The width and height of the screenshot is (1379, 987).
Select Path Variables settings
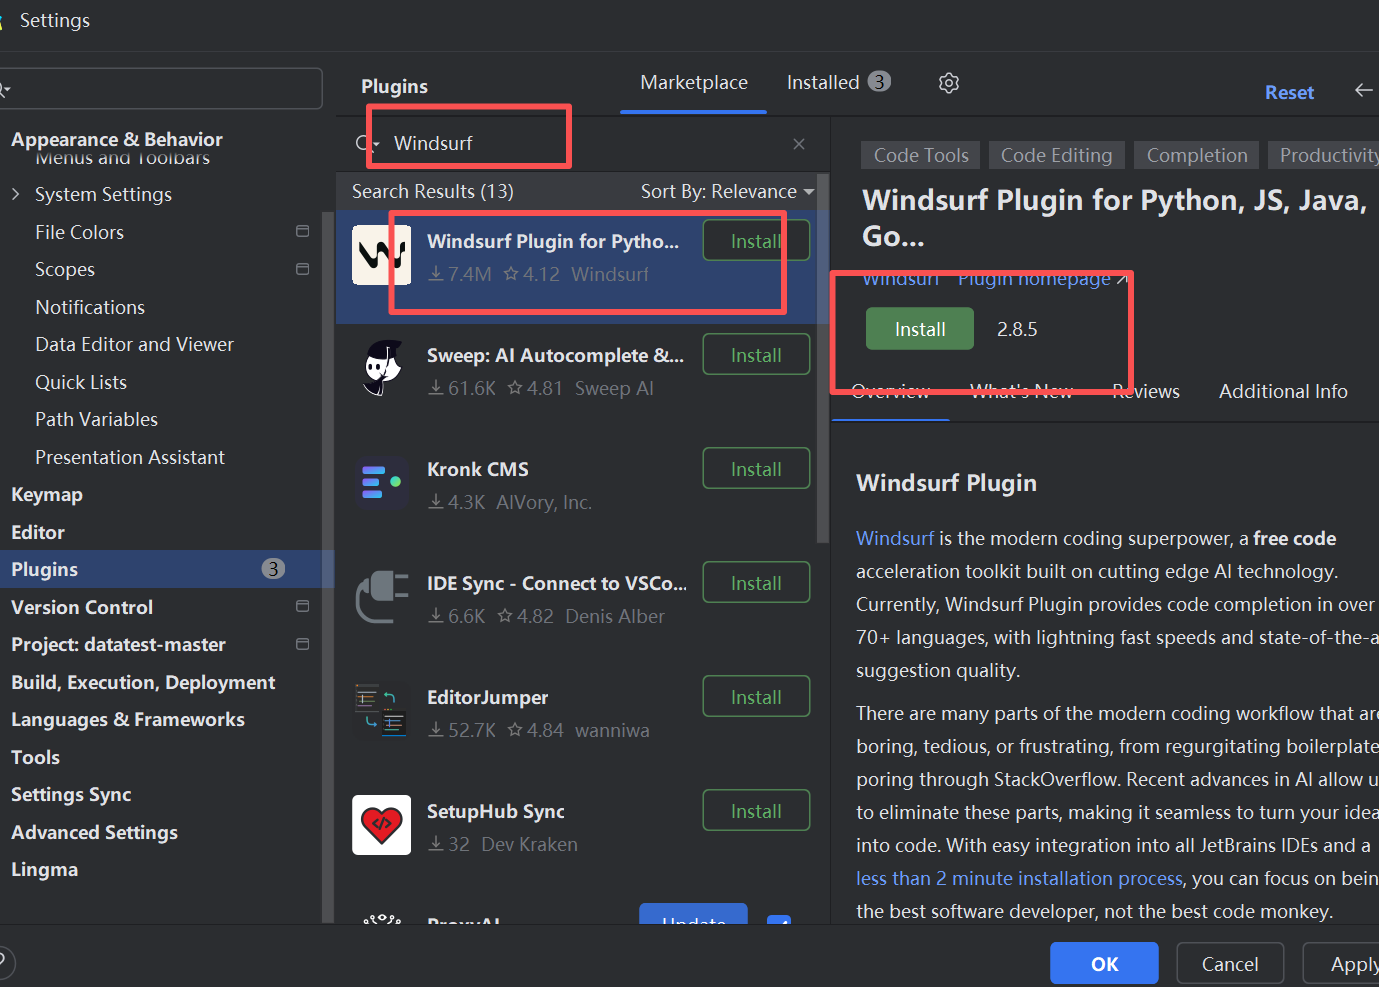96,419
